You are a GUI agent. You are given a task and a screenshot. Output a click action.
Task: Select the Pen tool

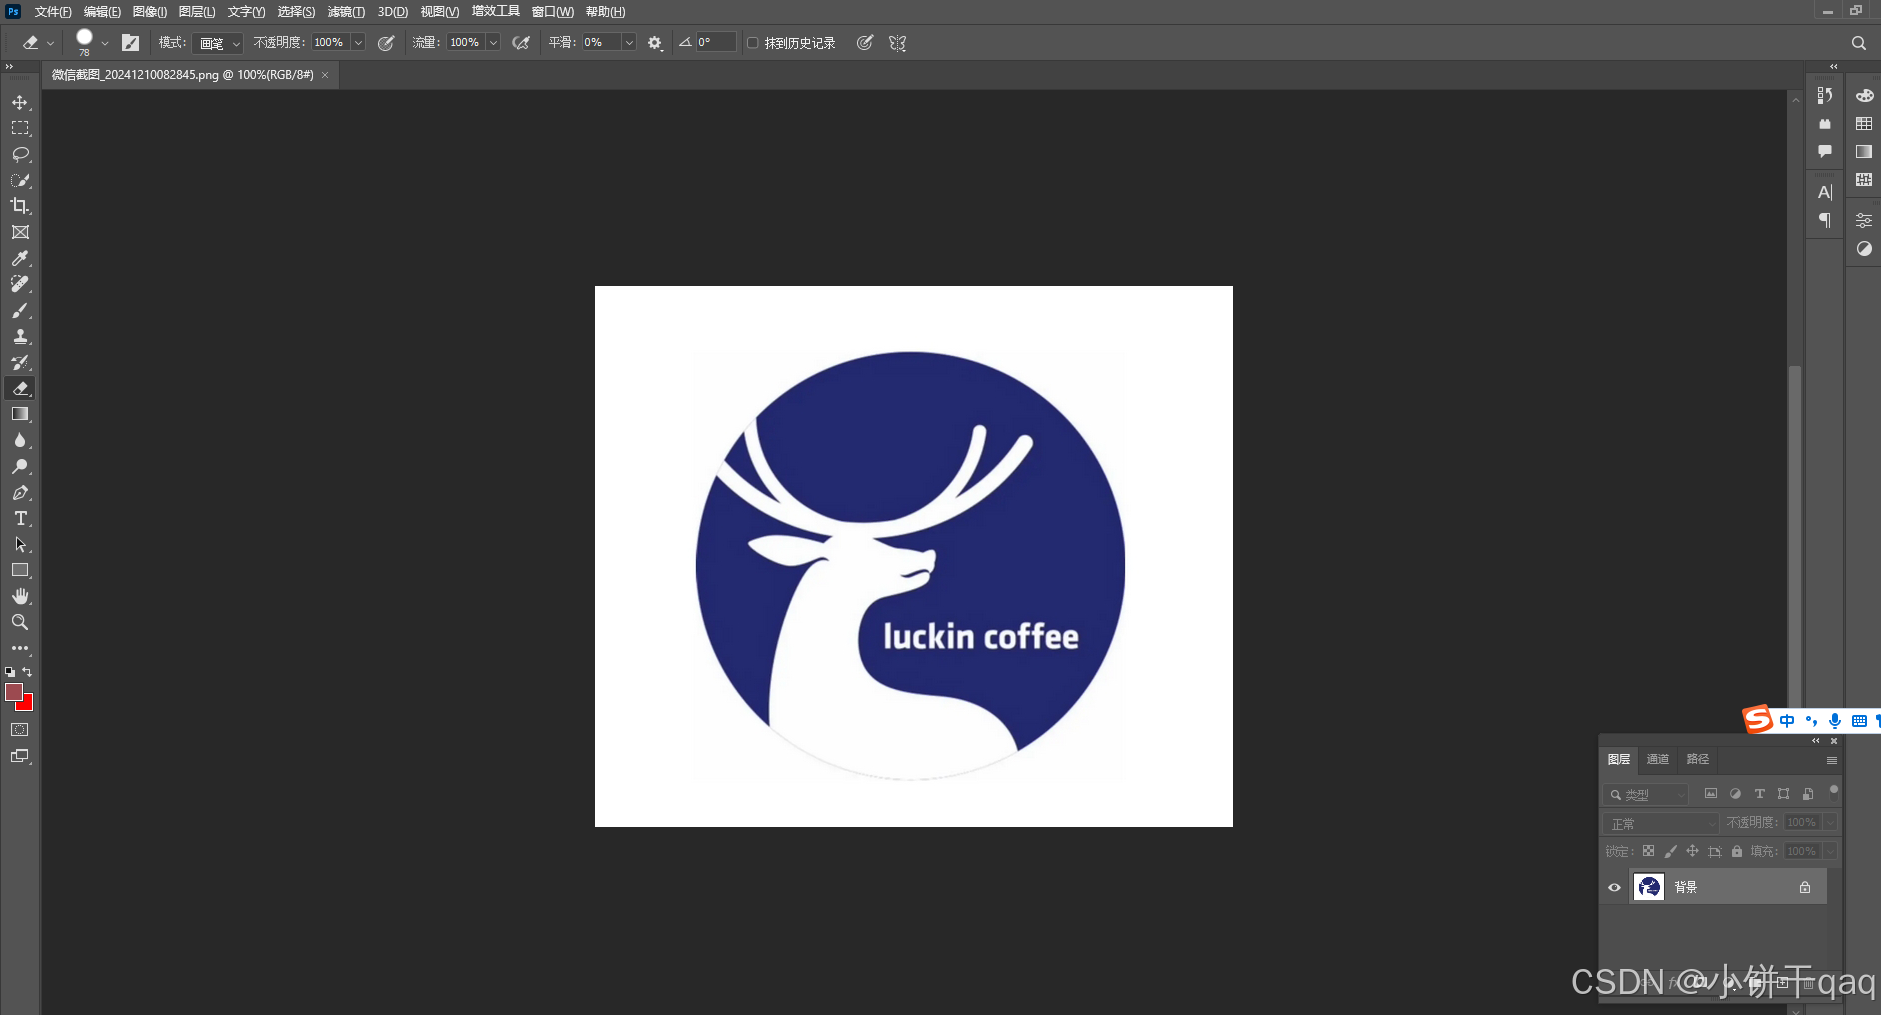point(20,492)
